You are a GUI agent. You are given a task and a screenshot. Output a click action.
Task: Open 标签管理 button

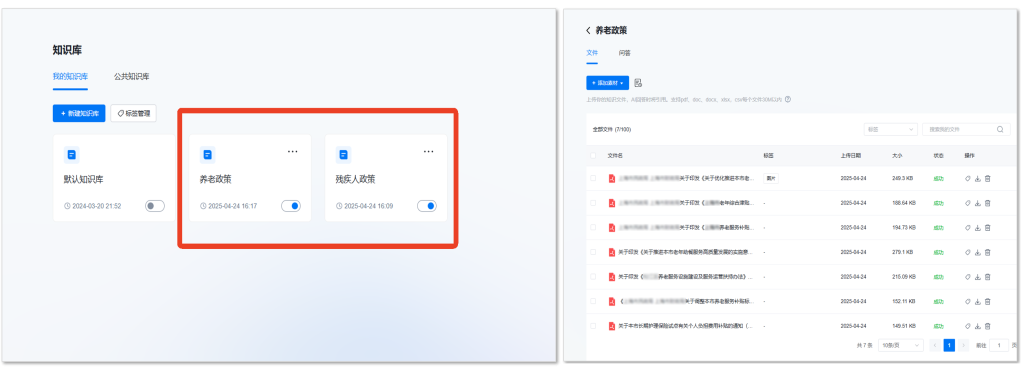click(x=133, y=113)
